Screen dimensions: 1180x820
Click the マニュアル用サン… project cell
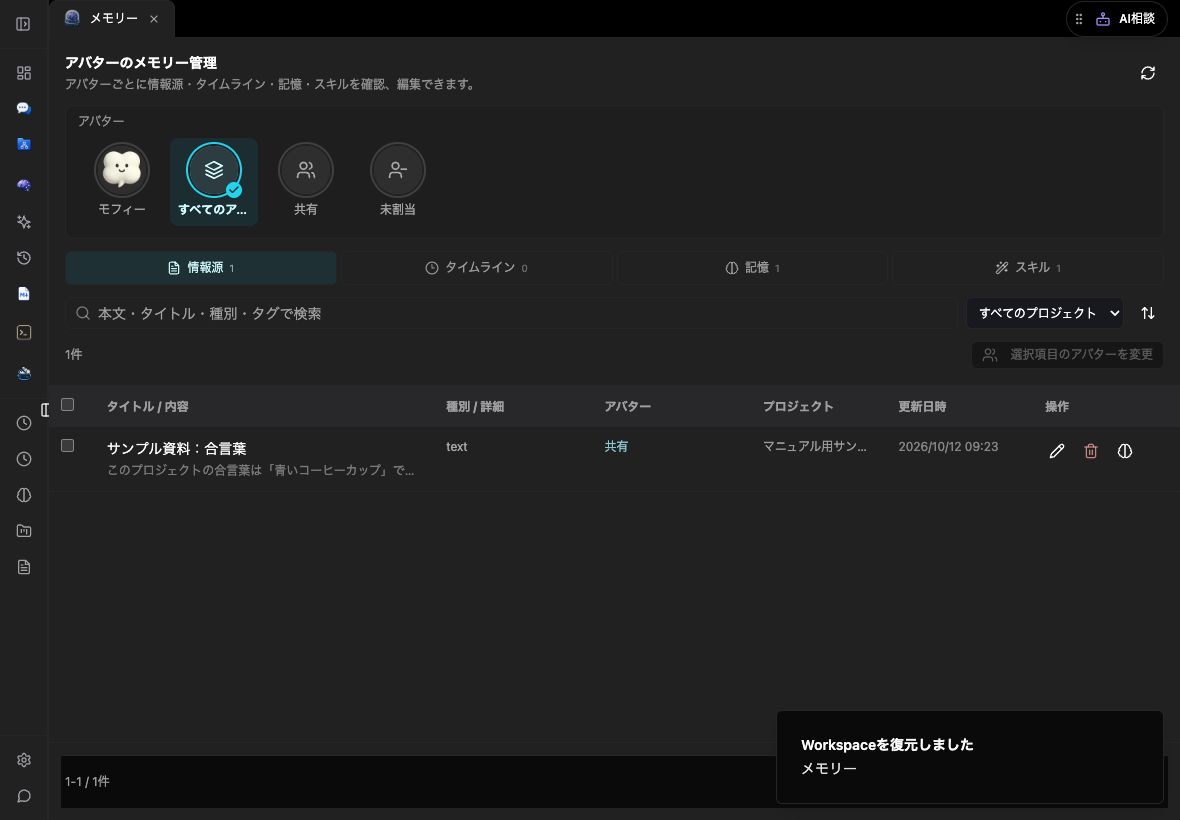click(814, 446)
